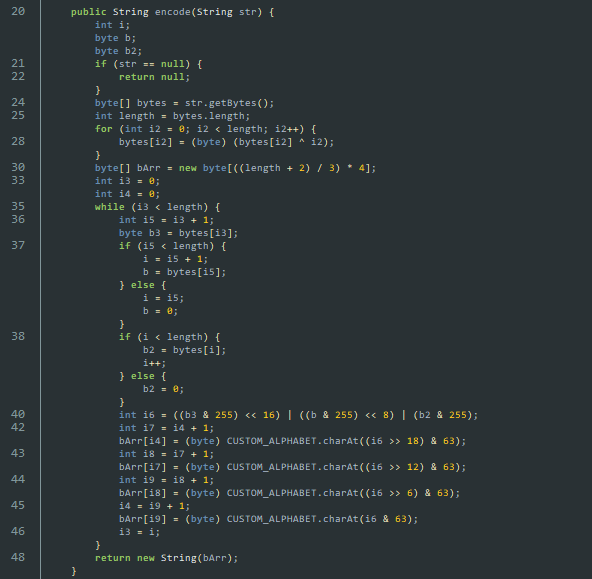
Task: Click line number 37 in gutter
Action: coord(18,245)
